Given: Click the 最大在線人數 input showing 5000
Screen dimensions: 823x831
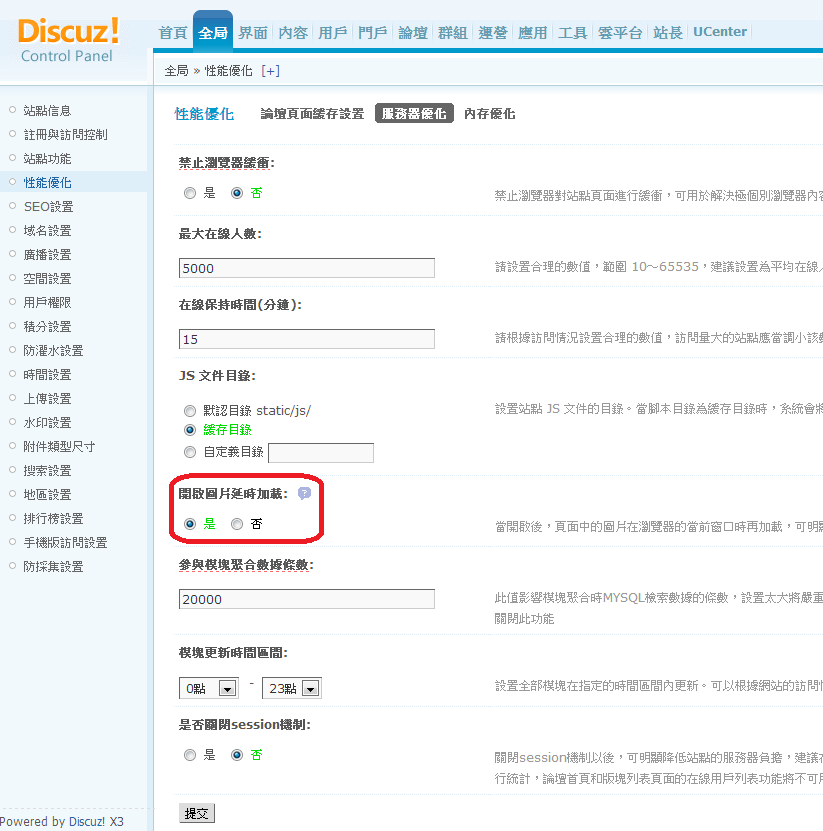Looking at the screenshot, I should (305, 268).
